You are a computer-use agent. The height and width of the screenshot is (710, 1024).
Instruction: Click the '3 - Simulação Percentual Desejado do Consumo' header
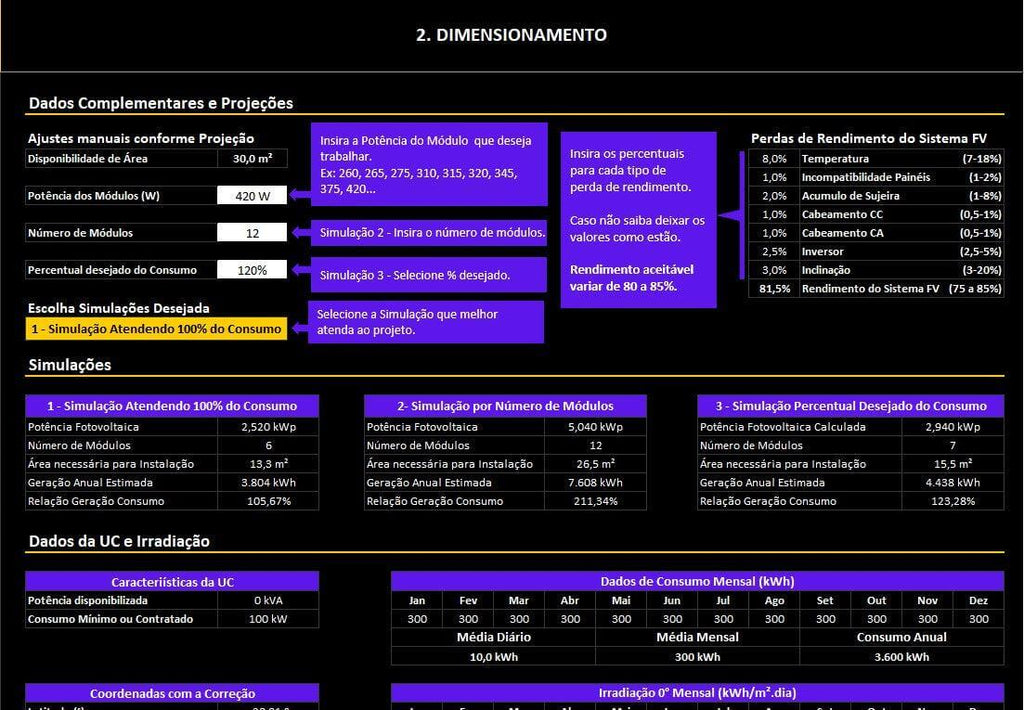click(x=850, y=406)
